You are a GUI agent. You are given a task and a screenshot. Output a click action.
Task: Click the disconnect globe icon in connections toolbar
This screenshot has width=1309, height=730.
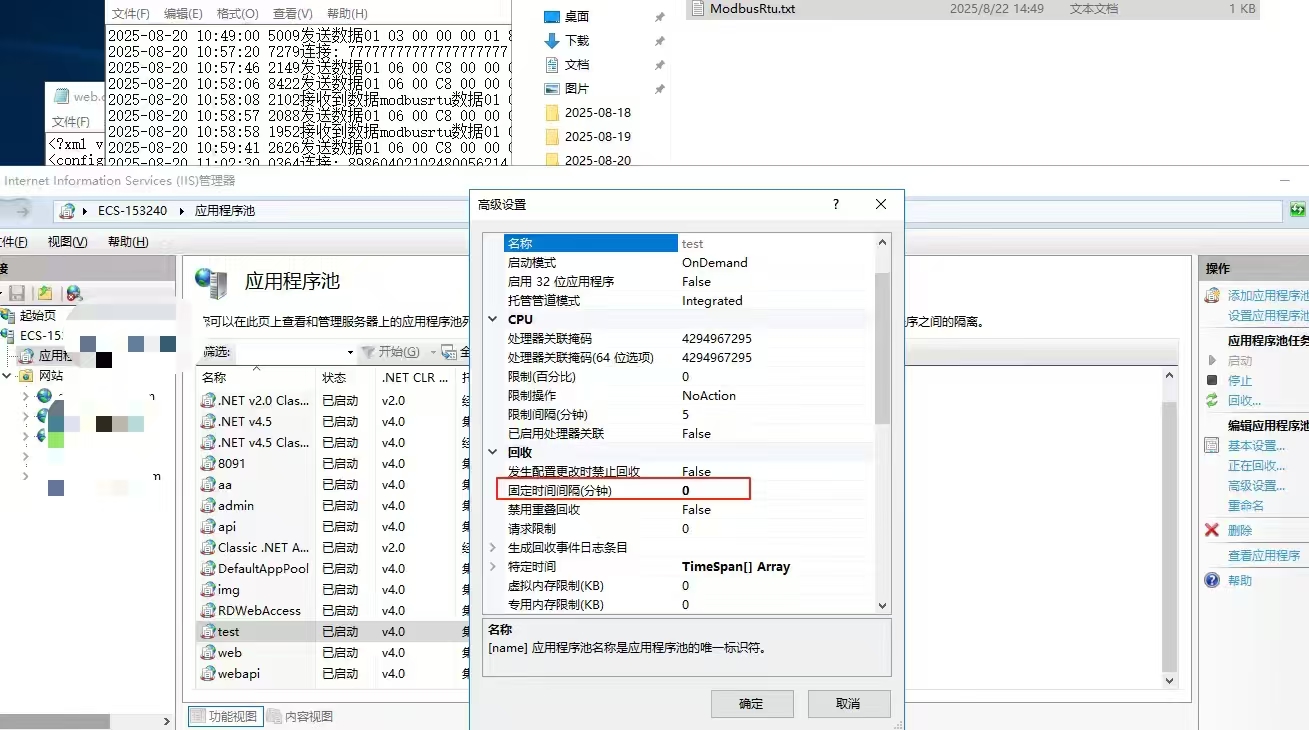[x=73, y=293]
